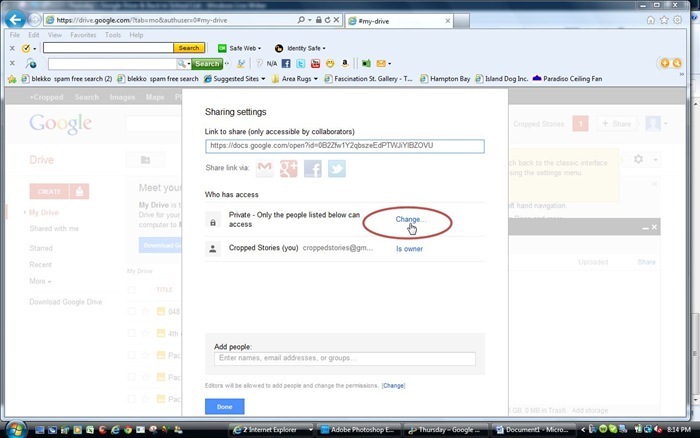
Task: Click the Thursday - Google taskbar button
Action: 446,430
